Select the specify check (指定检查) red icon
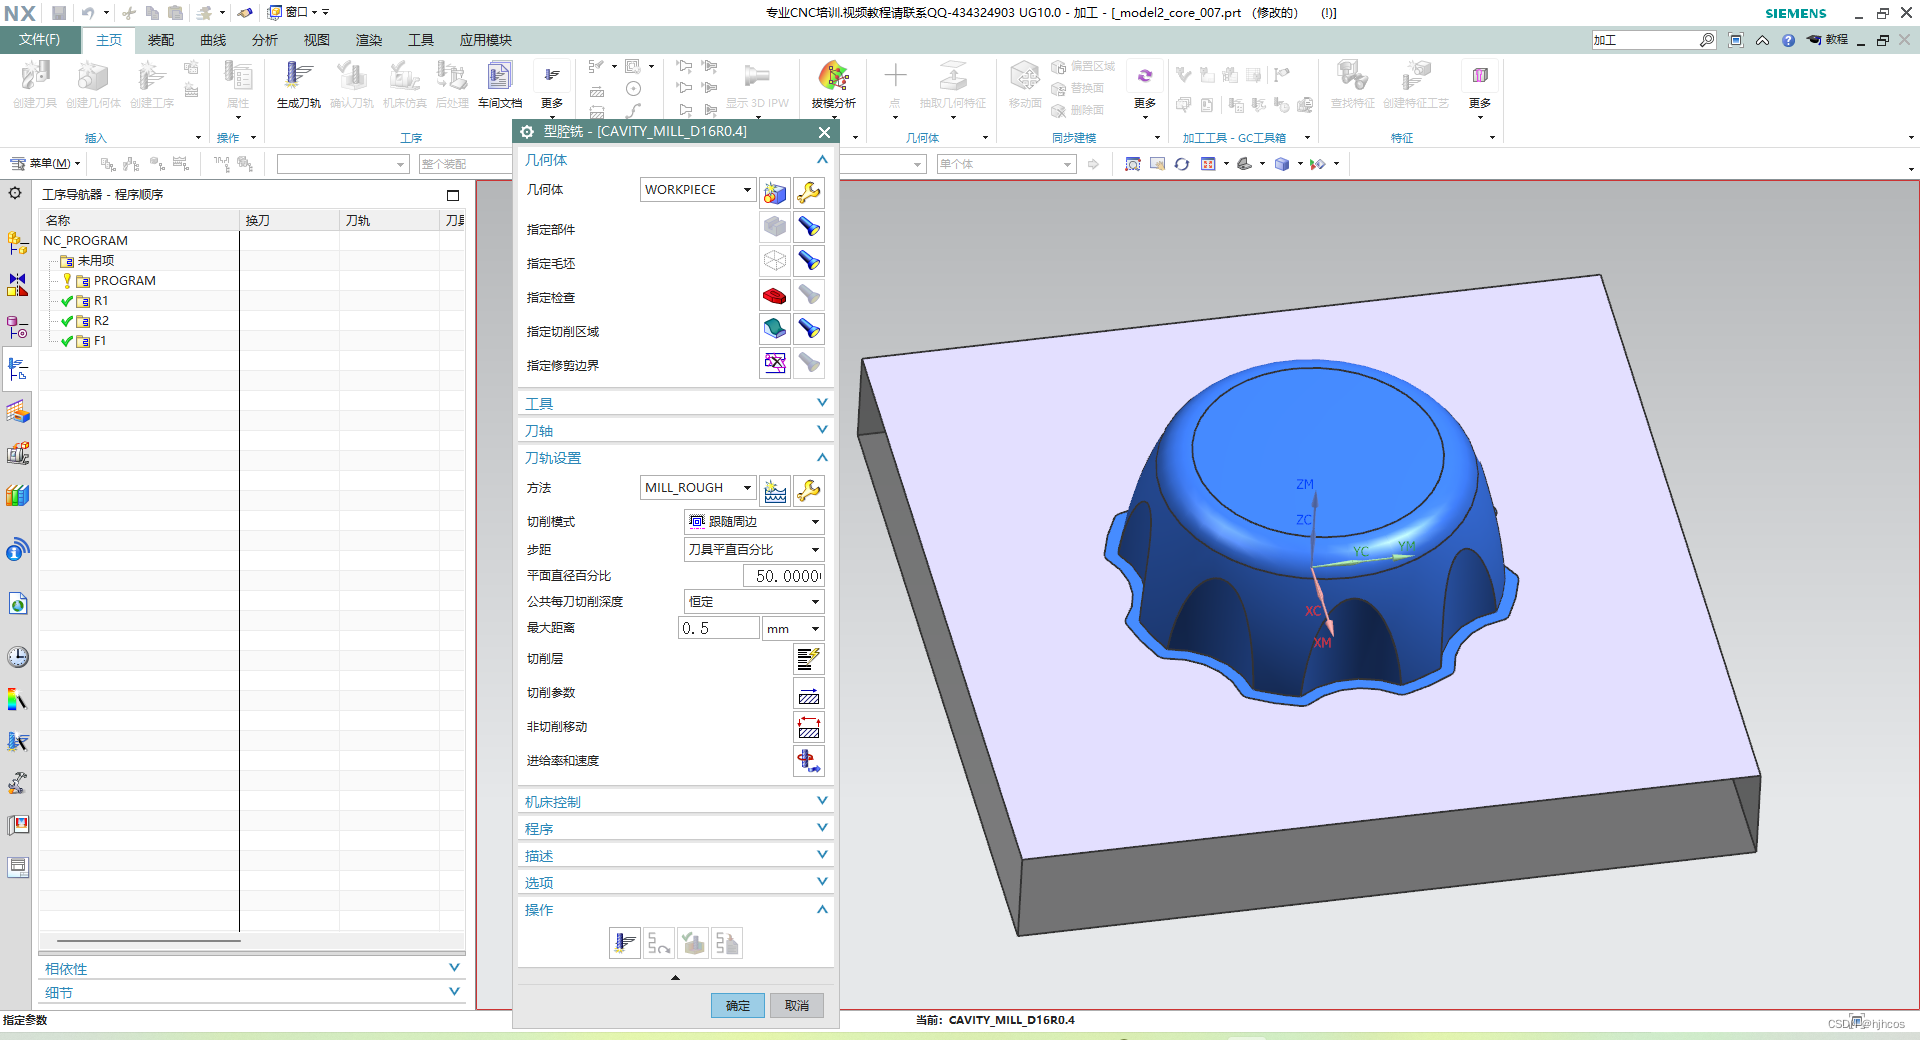This screenshot has height=1040, width=1920. coord(775,295)
